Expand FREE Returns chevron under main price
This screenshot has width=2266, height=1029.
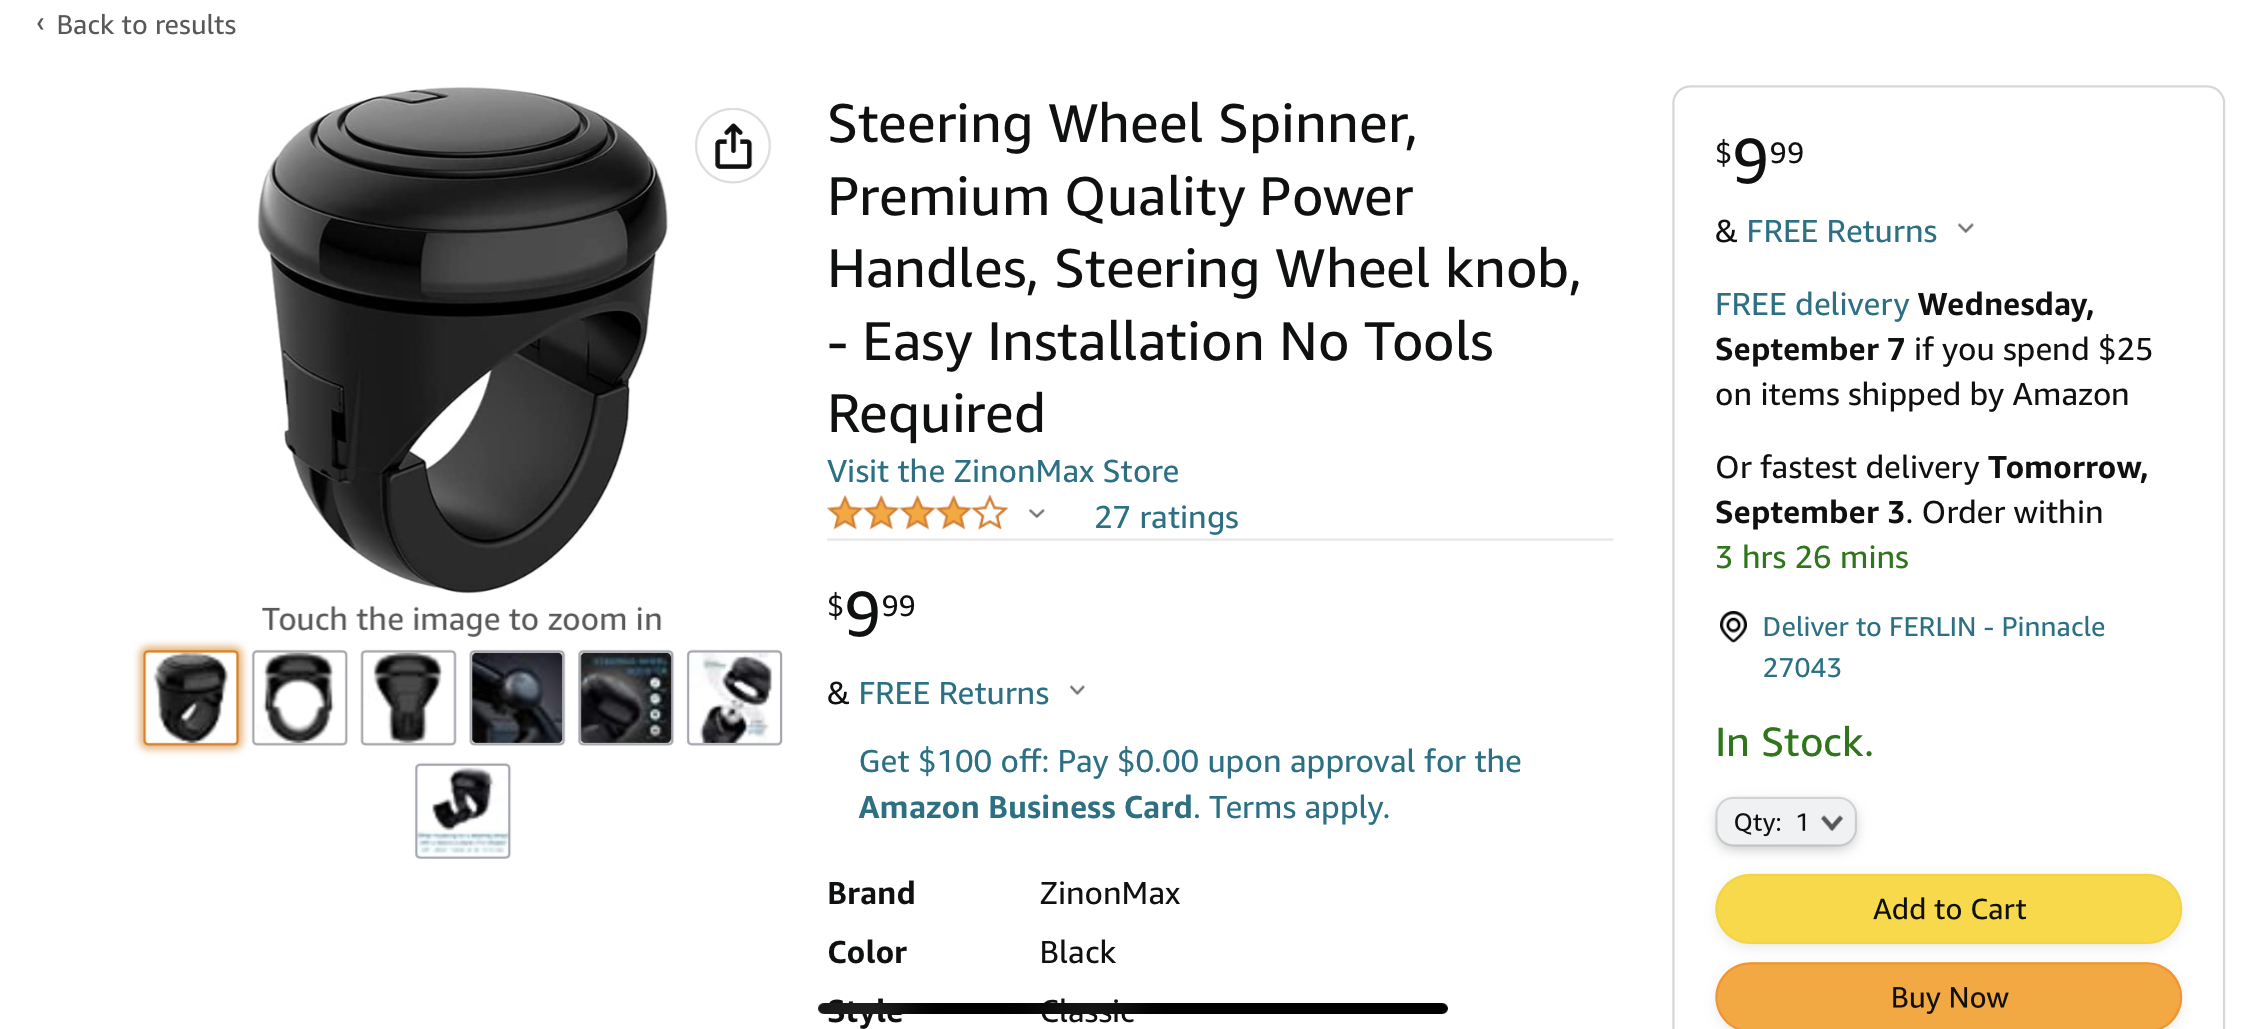(x=1078, y=691)
